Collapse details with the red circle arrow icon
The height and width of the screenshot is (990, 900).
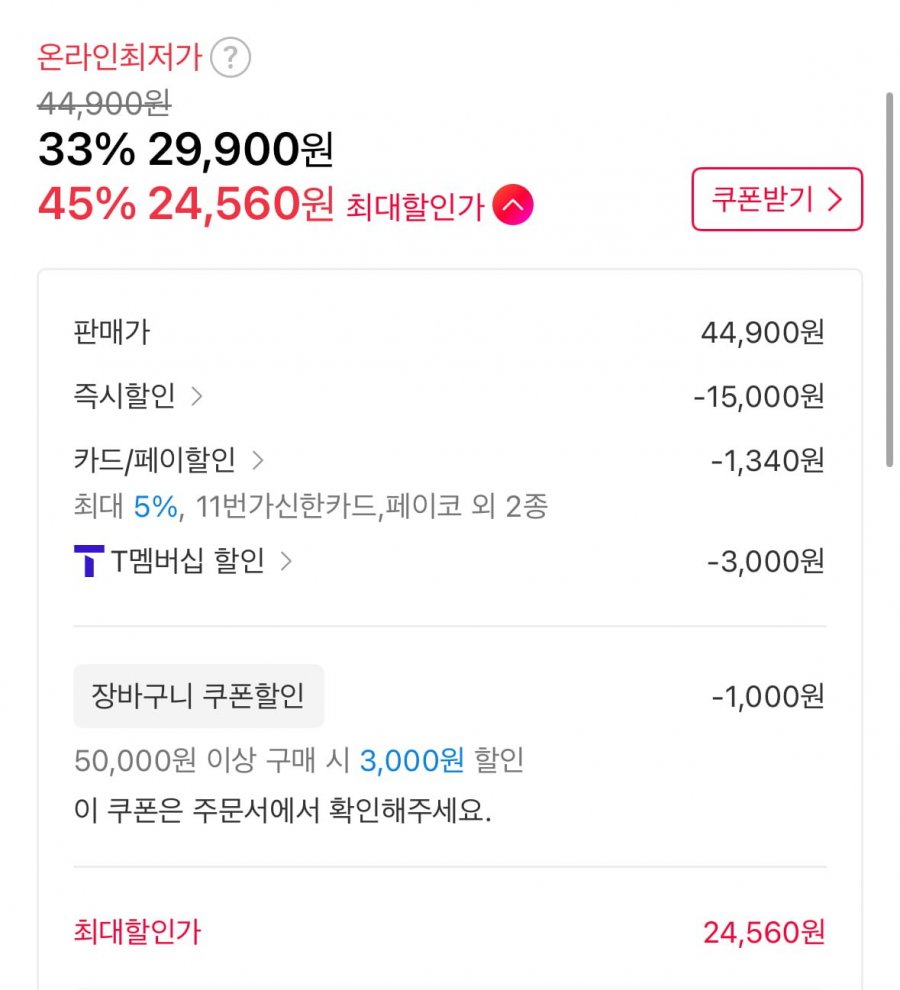pos(514,206)
